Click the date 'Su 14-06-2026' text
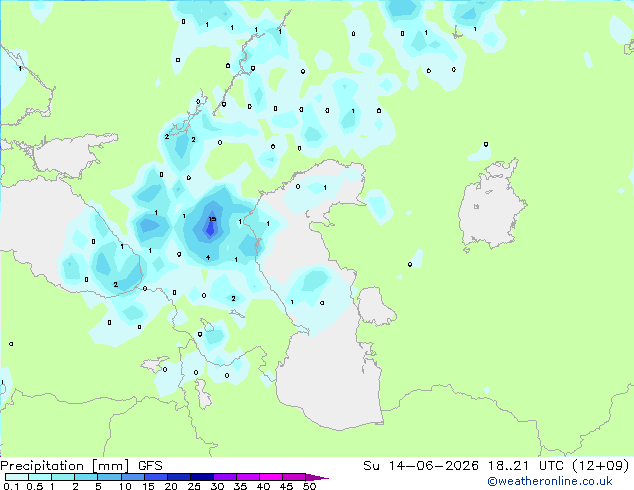This screenshot has width=634, height=490. coord(421,466)
